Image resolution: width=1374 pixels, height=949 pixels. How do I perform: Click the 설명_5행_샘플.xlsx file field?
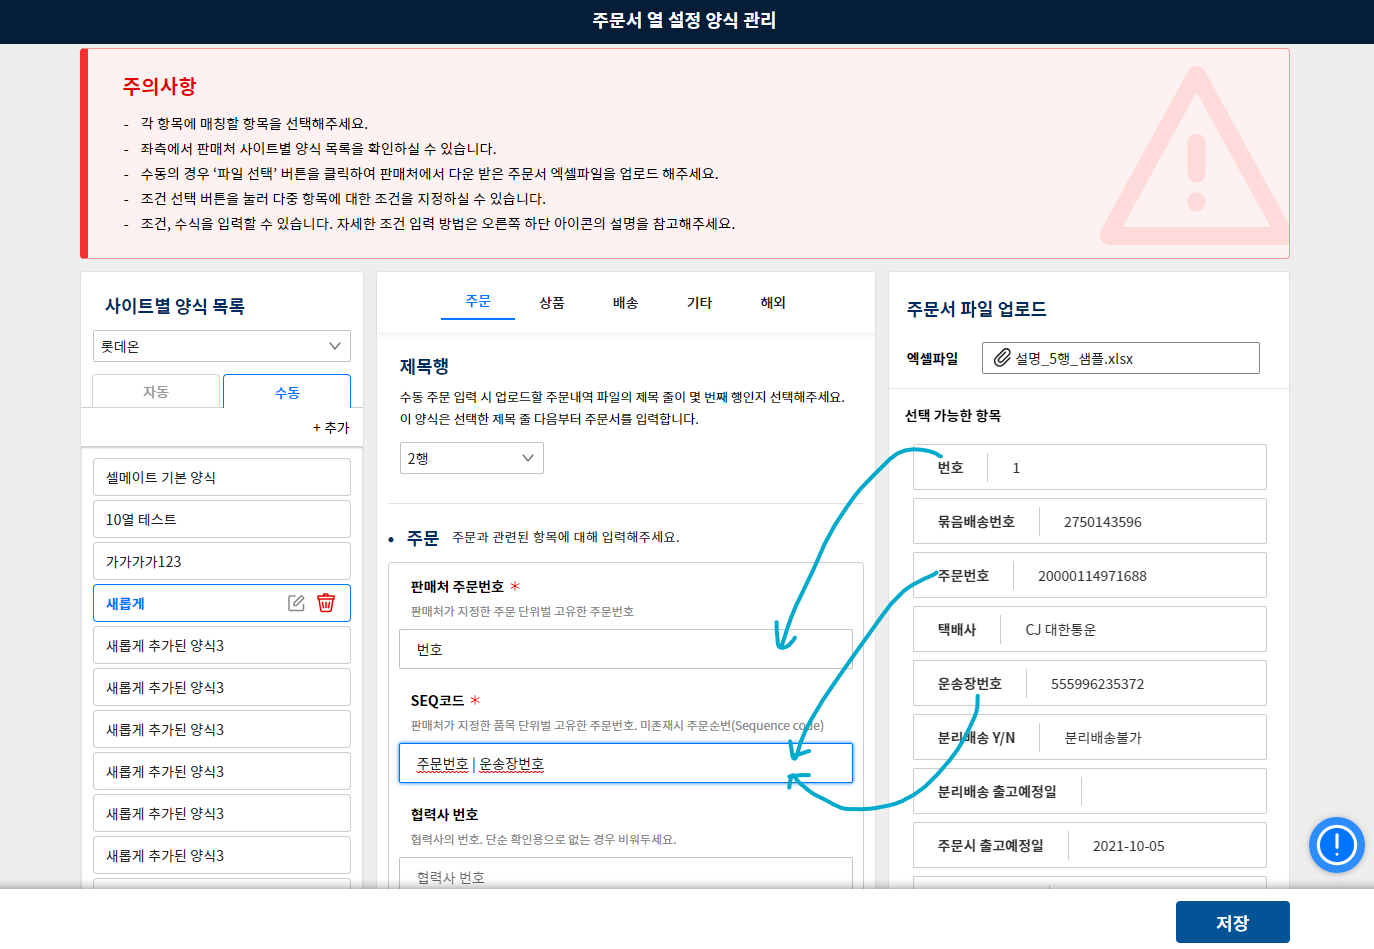1121,358
